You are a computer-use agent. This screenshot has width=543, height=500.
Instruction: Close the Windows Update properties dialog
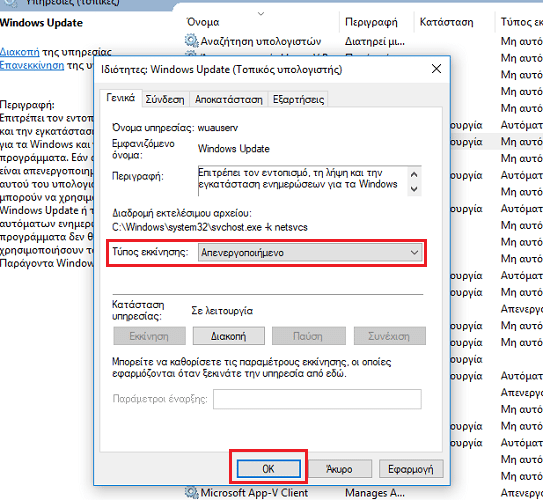(x=436, y=69)
